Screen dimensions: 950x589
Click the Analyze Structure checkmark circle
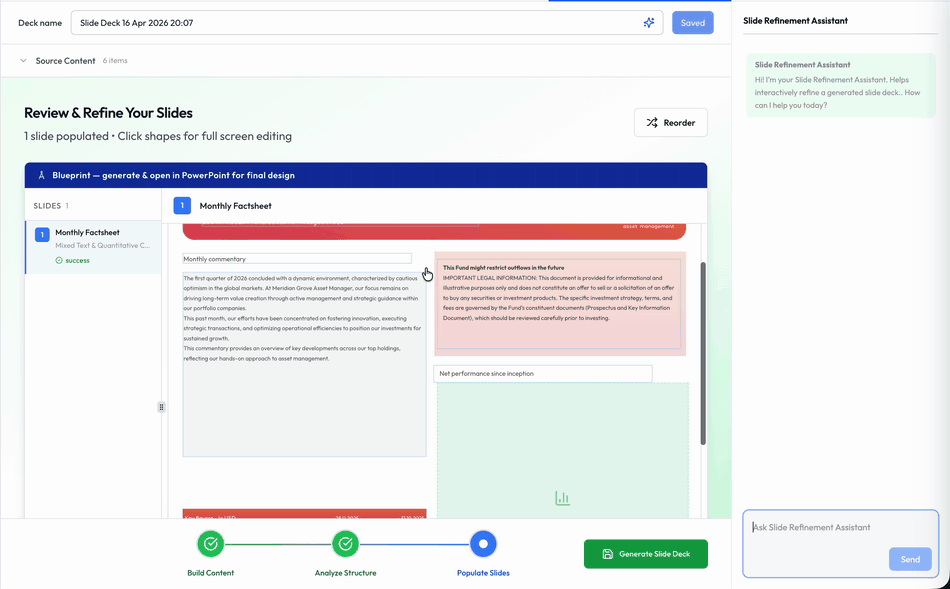pos(345,544)
